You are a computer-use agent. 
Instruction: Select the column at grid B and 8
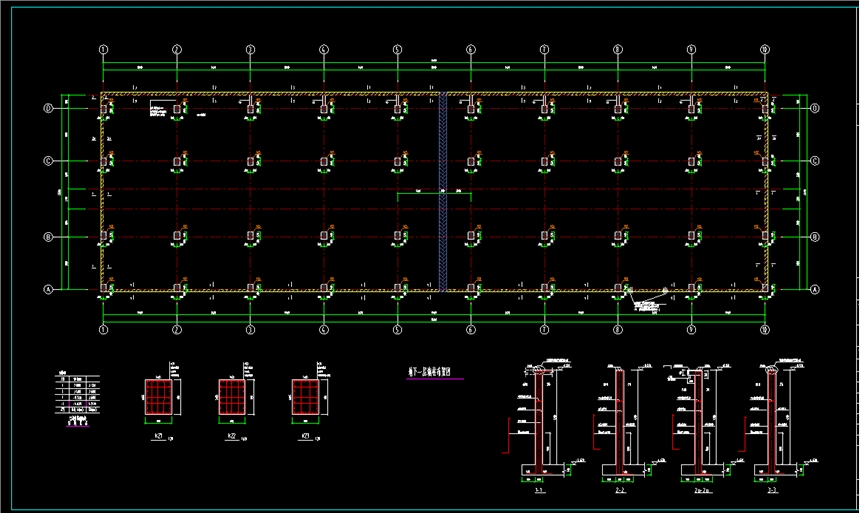pos(618,237)
